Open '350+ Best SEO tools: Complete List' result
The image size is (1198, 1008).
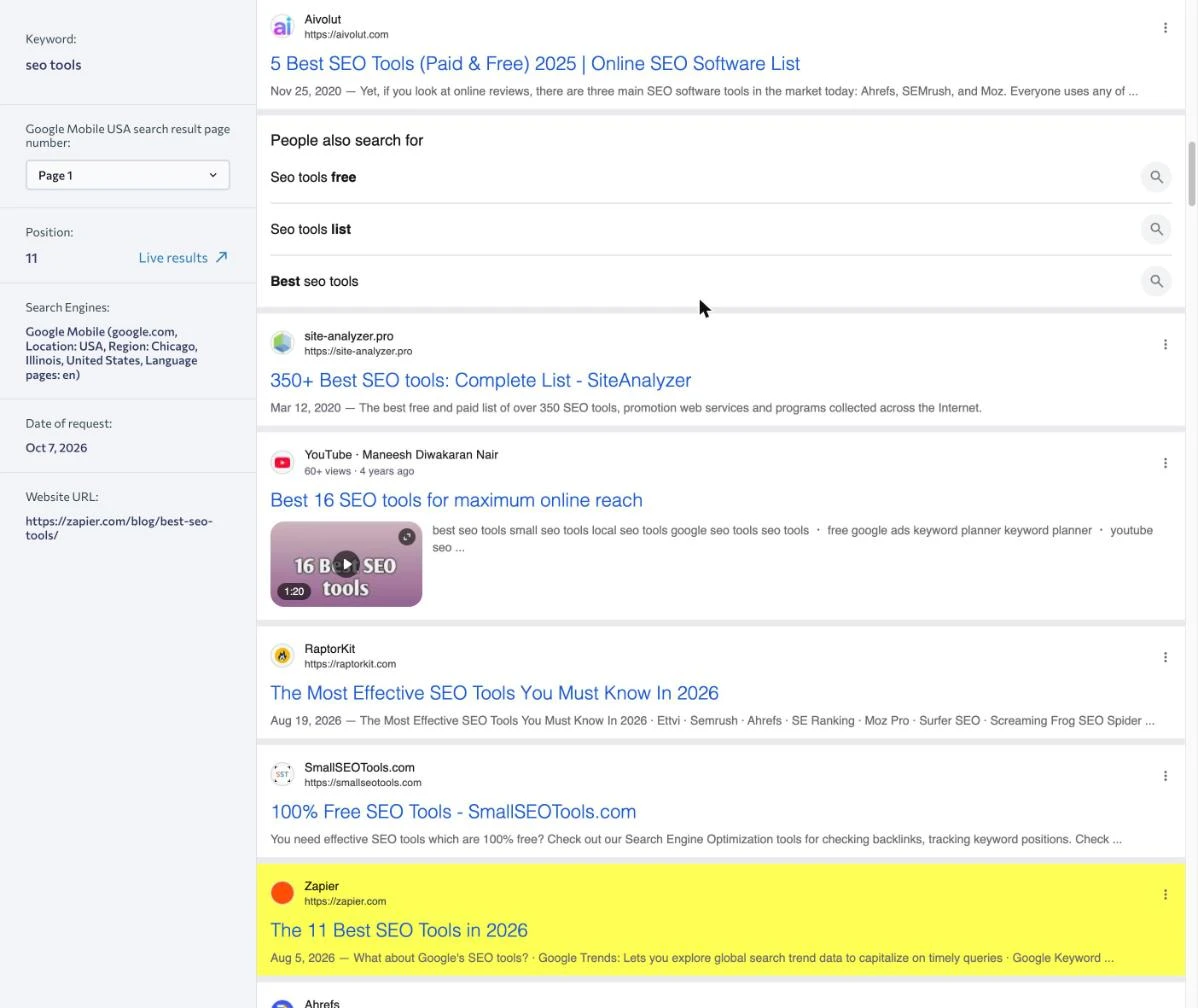481,381
